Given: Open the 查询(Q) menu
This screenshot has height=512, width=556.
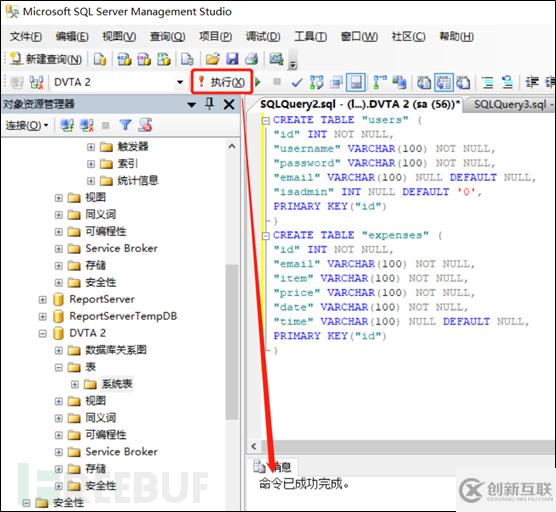Looking at the screenshot, I should click(167, 37).
